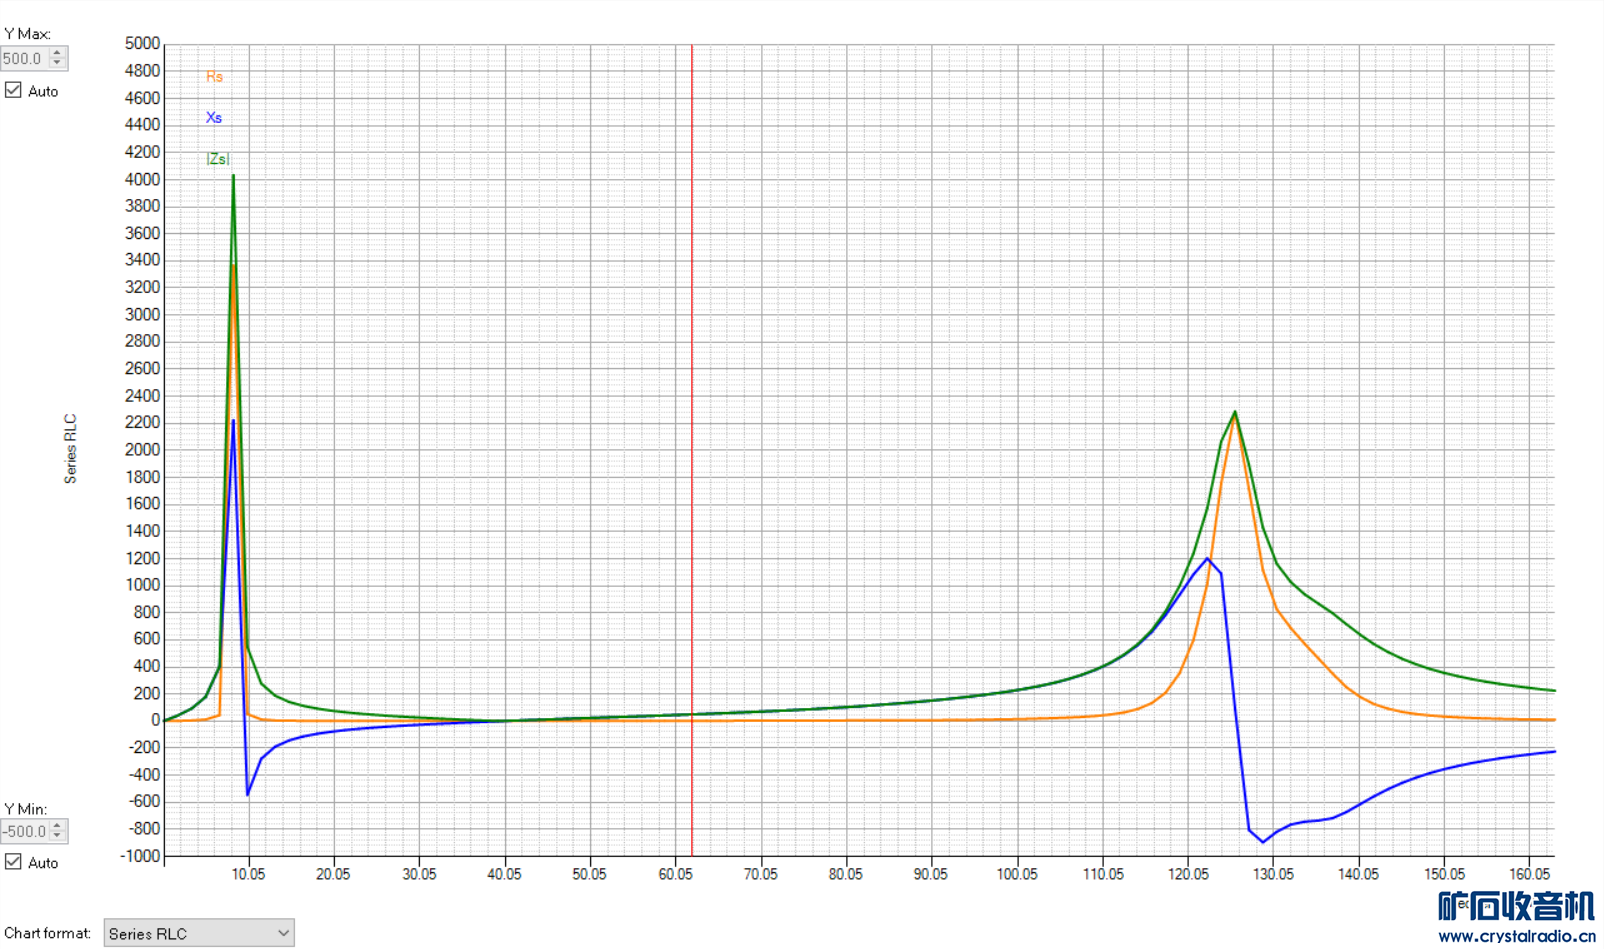Image resolution: width=1604 pixels, height=949 pixels.
Task: Toggle the Auto checkbox under Y Min
Action: click(x=13, y=862)
